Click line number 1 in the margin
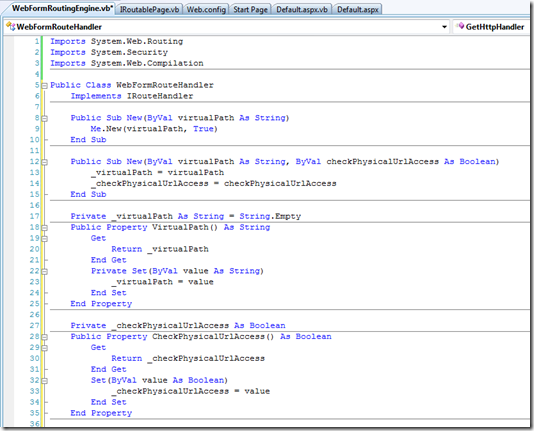Viewport: 534px width, 431px height. [x=37, y=41]
